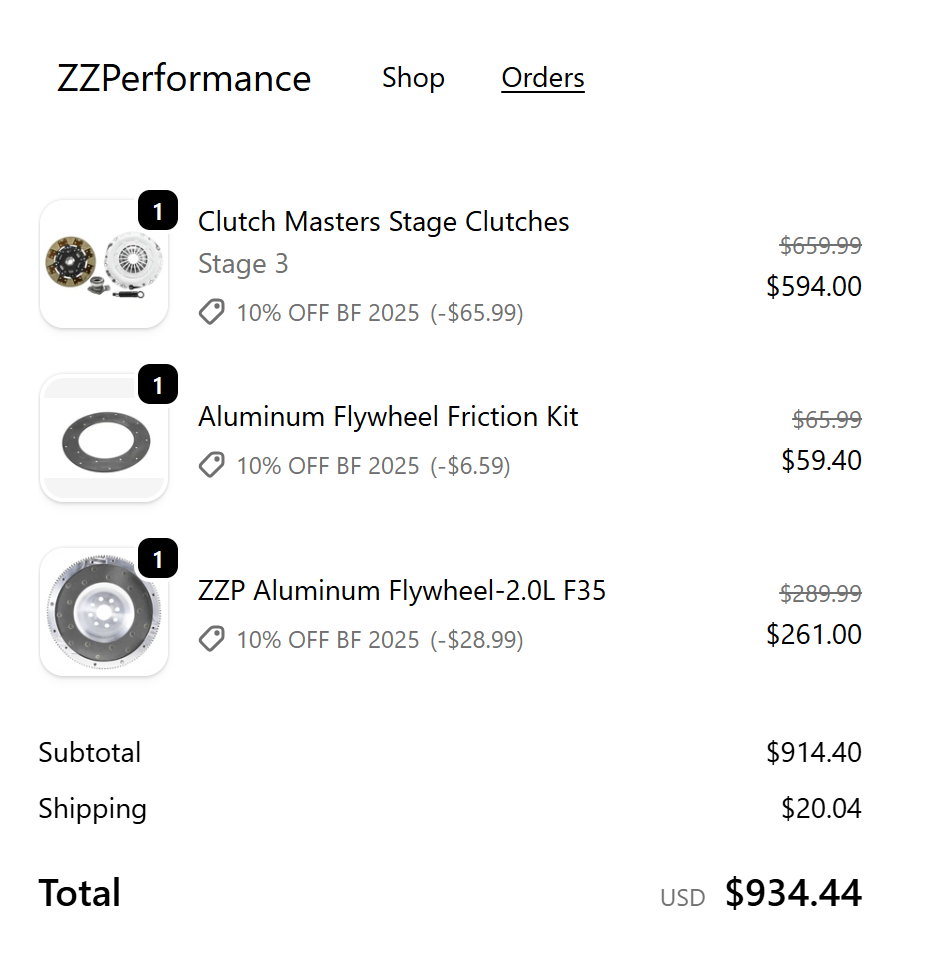Click the Total amount $934.44
This screenshot has height=954, width=927.
[793, 893]
